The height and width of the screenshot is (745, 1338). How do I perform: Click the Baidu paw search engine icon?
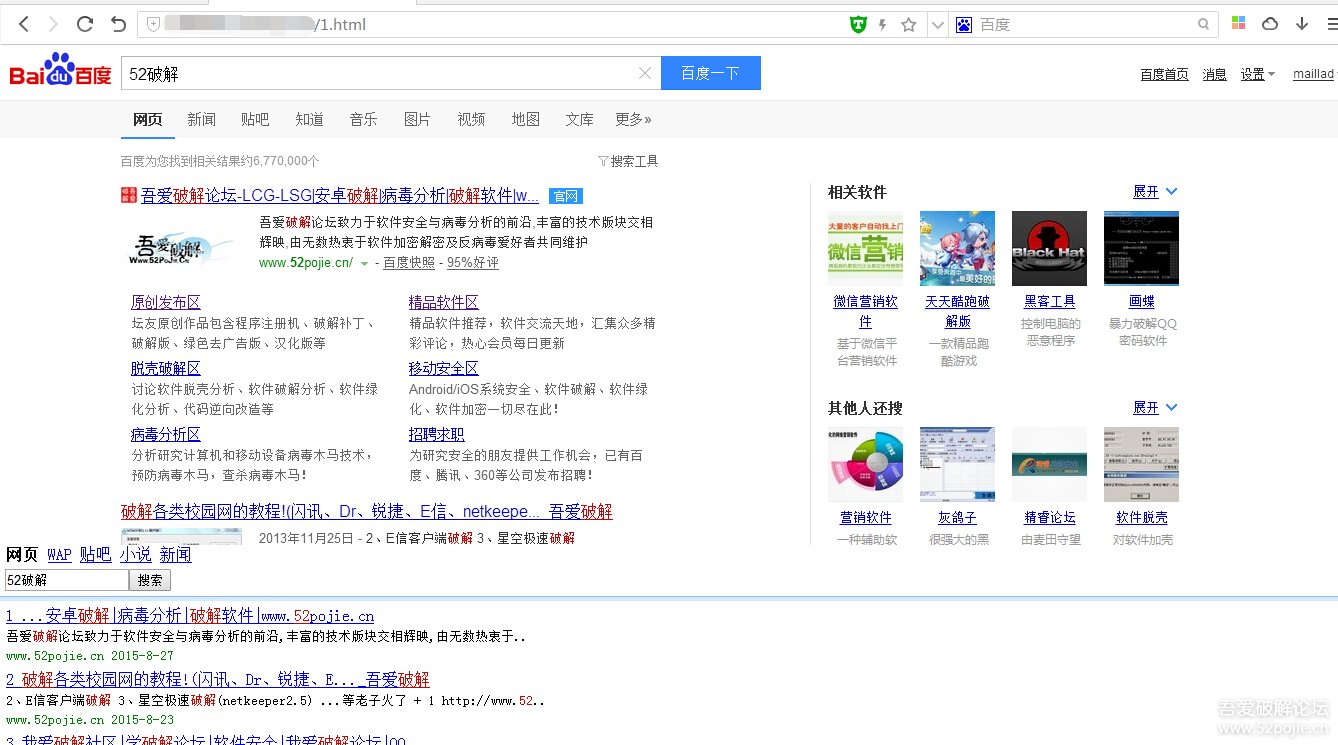964,24
